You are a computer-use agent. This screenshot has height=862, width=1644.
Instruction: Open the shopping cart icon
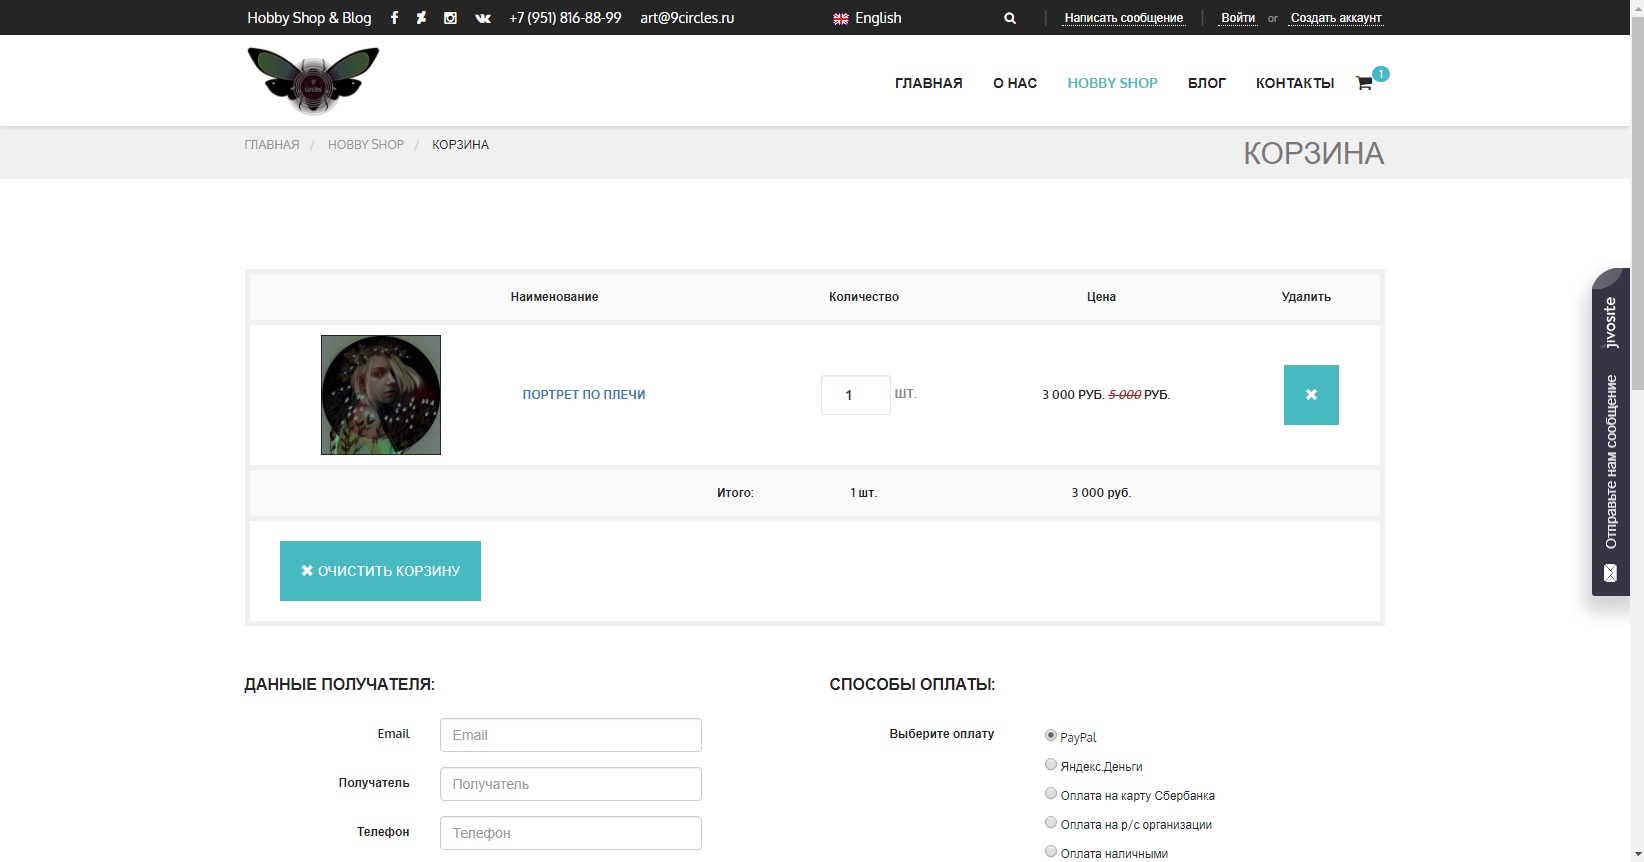[1364, 83]
